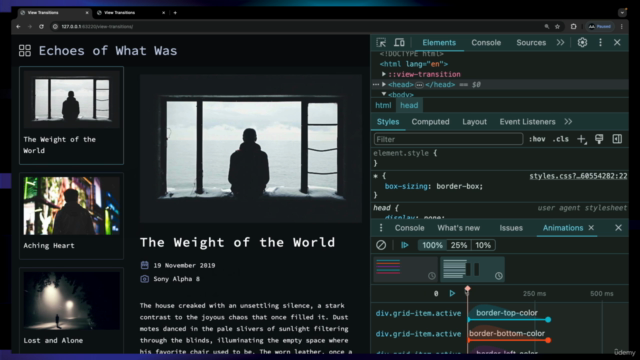Toggle the :hov element state panel

click(x=537, y=139)
